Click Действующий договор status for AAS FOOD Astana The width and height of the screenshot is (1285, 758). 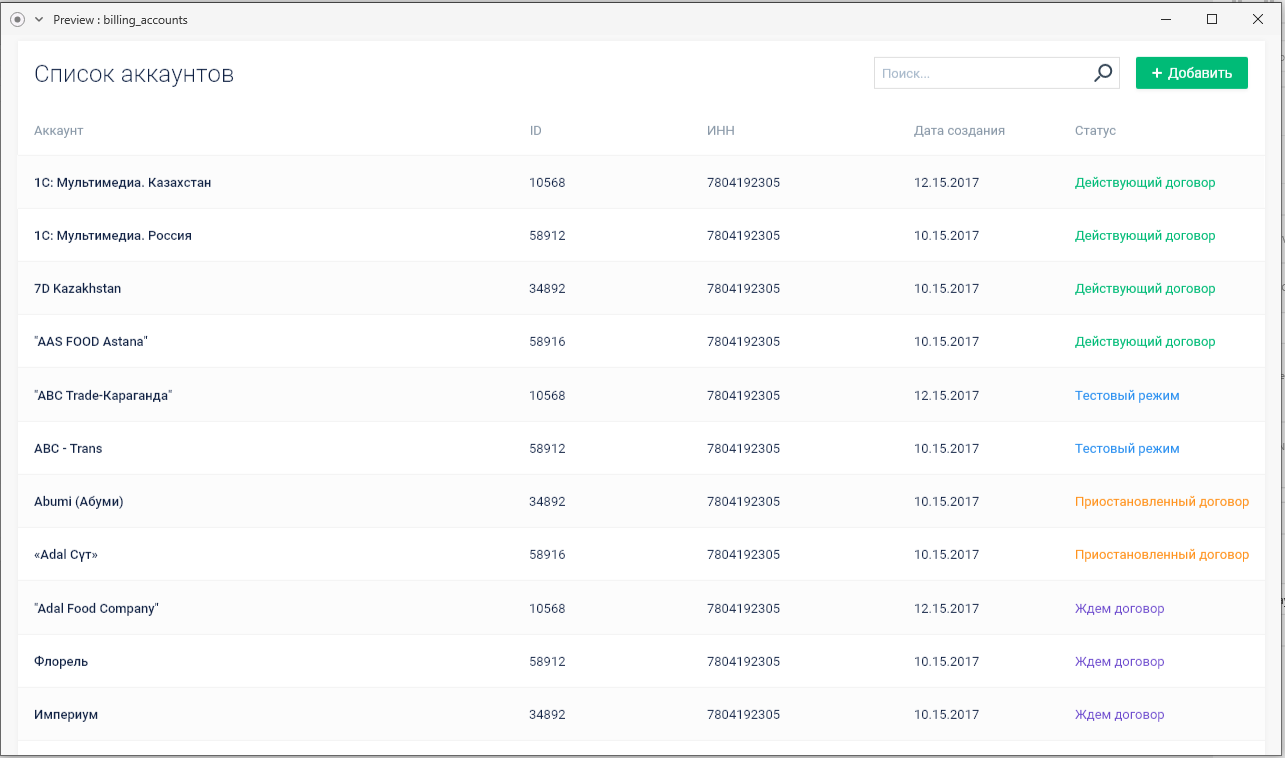tap(1145, 341)
